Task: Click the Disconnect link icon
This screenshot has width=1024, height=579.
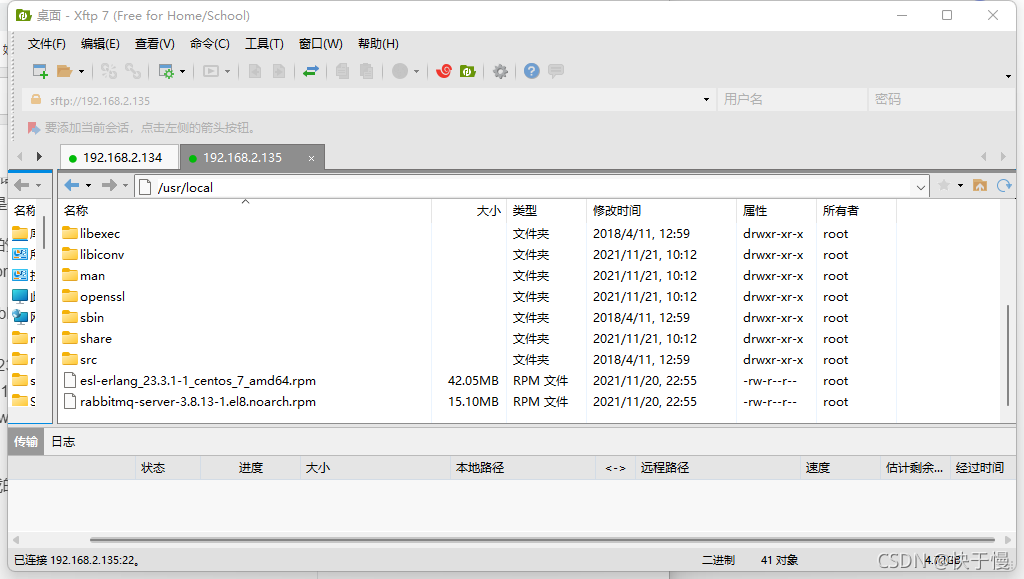Action: [x=133, y=71]
